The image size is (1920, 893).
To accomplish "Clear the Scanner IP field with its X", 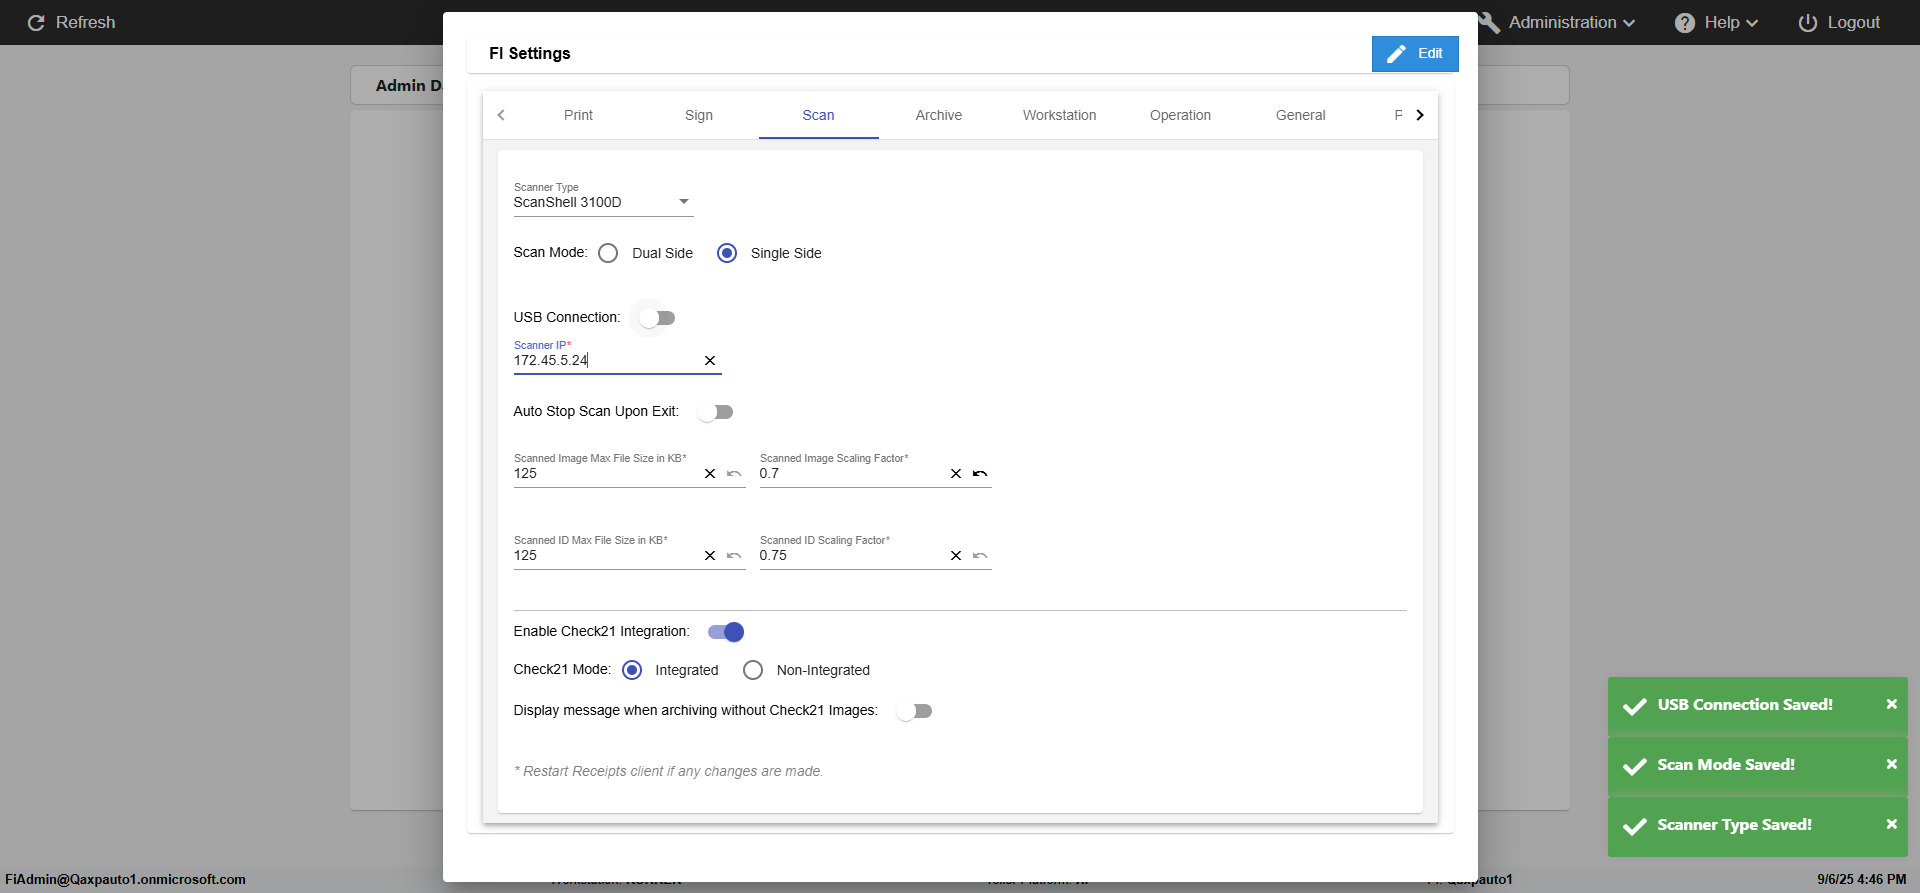I will [710, 361].
